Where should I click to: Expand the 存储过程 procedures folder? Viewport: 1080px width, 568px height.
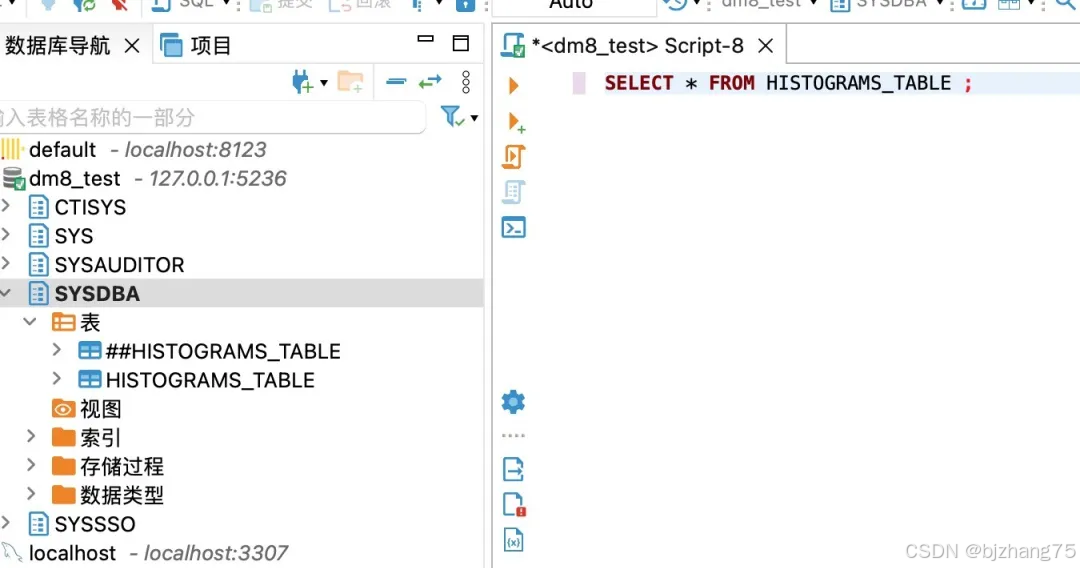pyautogui.click(x=30, y=465)
